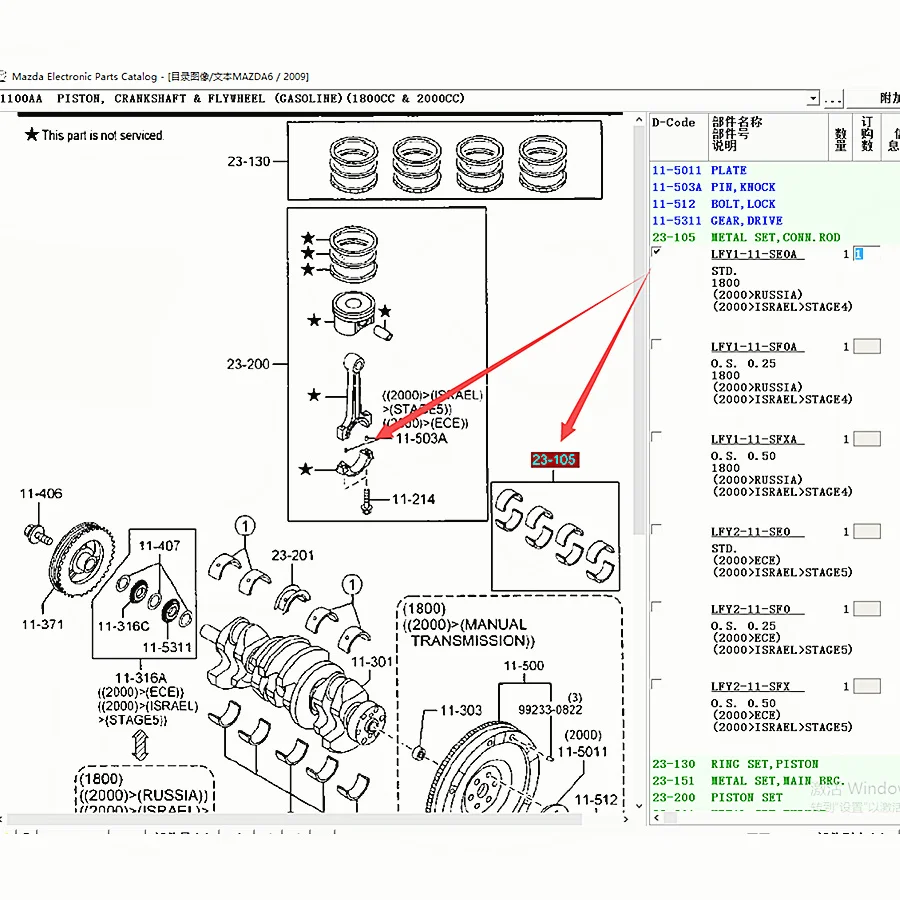The height and width of the screenshot is (900, 900).
Task: Focus the order quantity field for LFY1-11-SF0A
Action: (867, 346)
